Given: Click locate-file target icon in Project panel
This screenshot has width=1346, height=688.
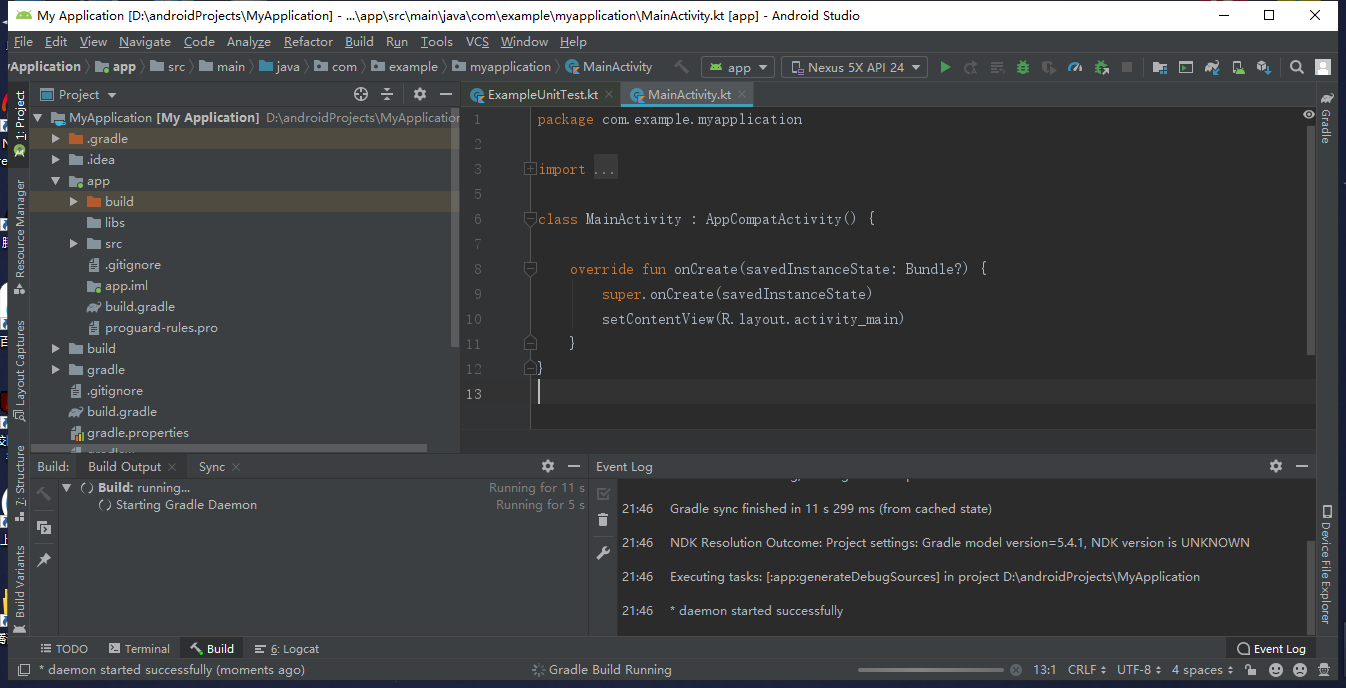Looking at the screenshot, I should [361, 94].
